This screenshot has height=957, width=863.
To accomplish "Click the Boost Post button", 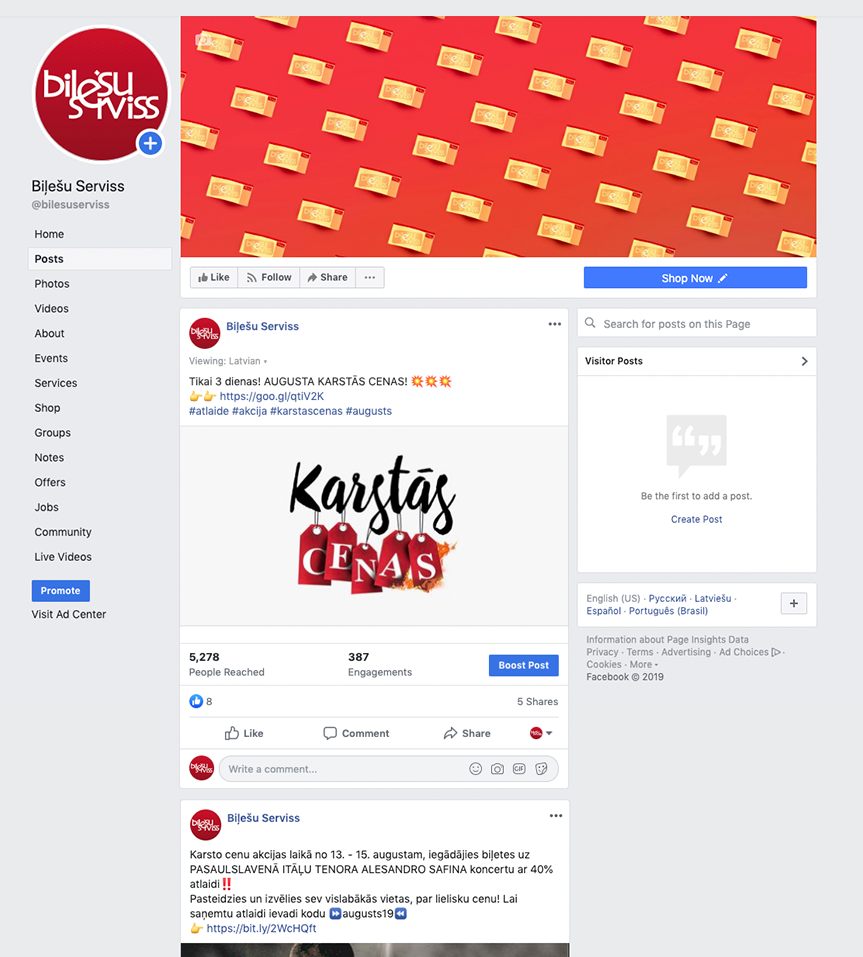I will (524, 665).
